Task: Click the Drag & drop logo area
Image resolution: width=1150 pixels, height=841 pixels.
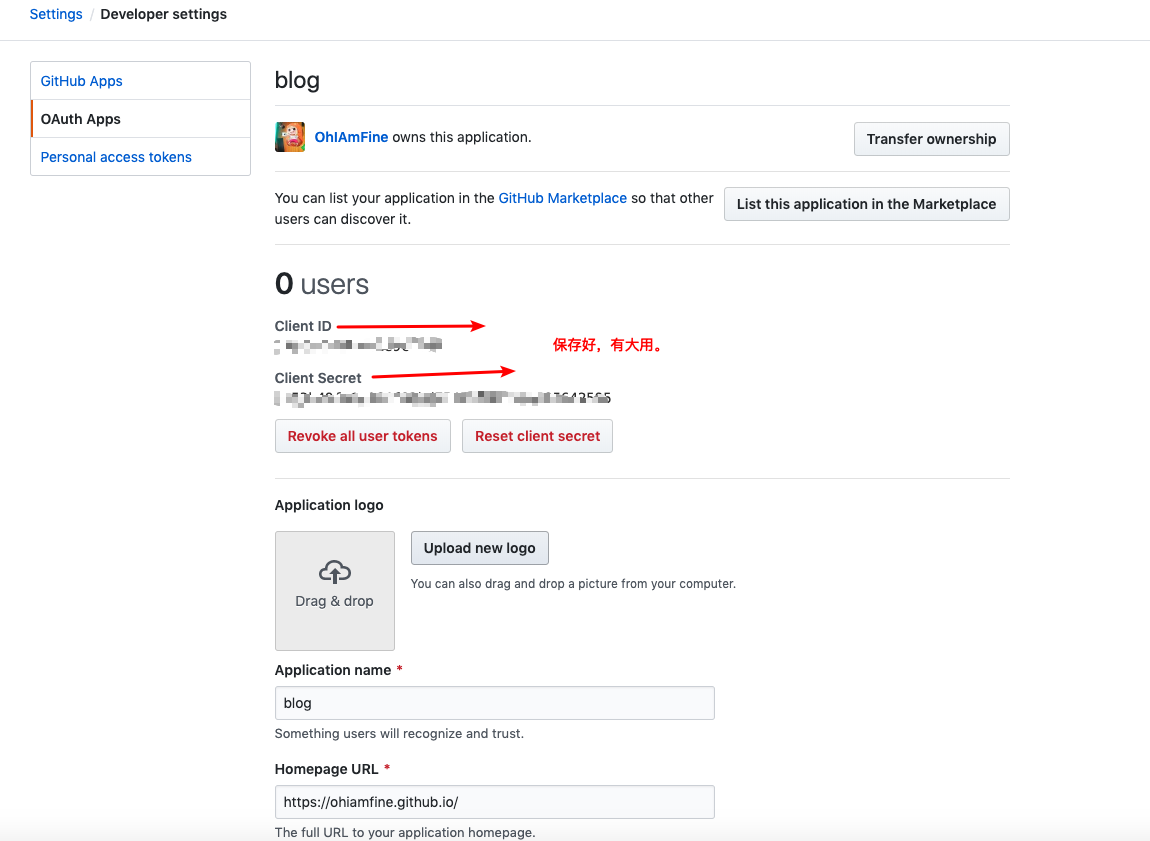Action: [334, 591]
